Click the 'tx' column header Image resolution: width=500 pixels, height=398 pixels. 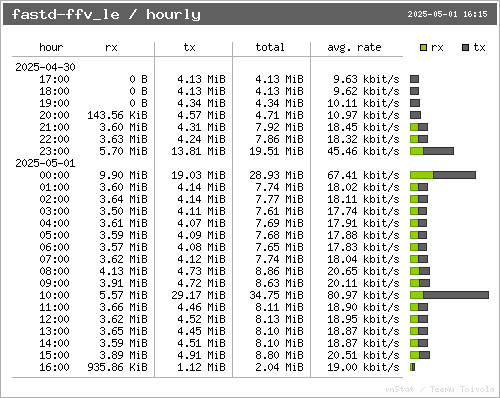coord(189,47)
